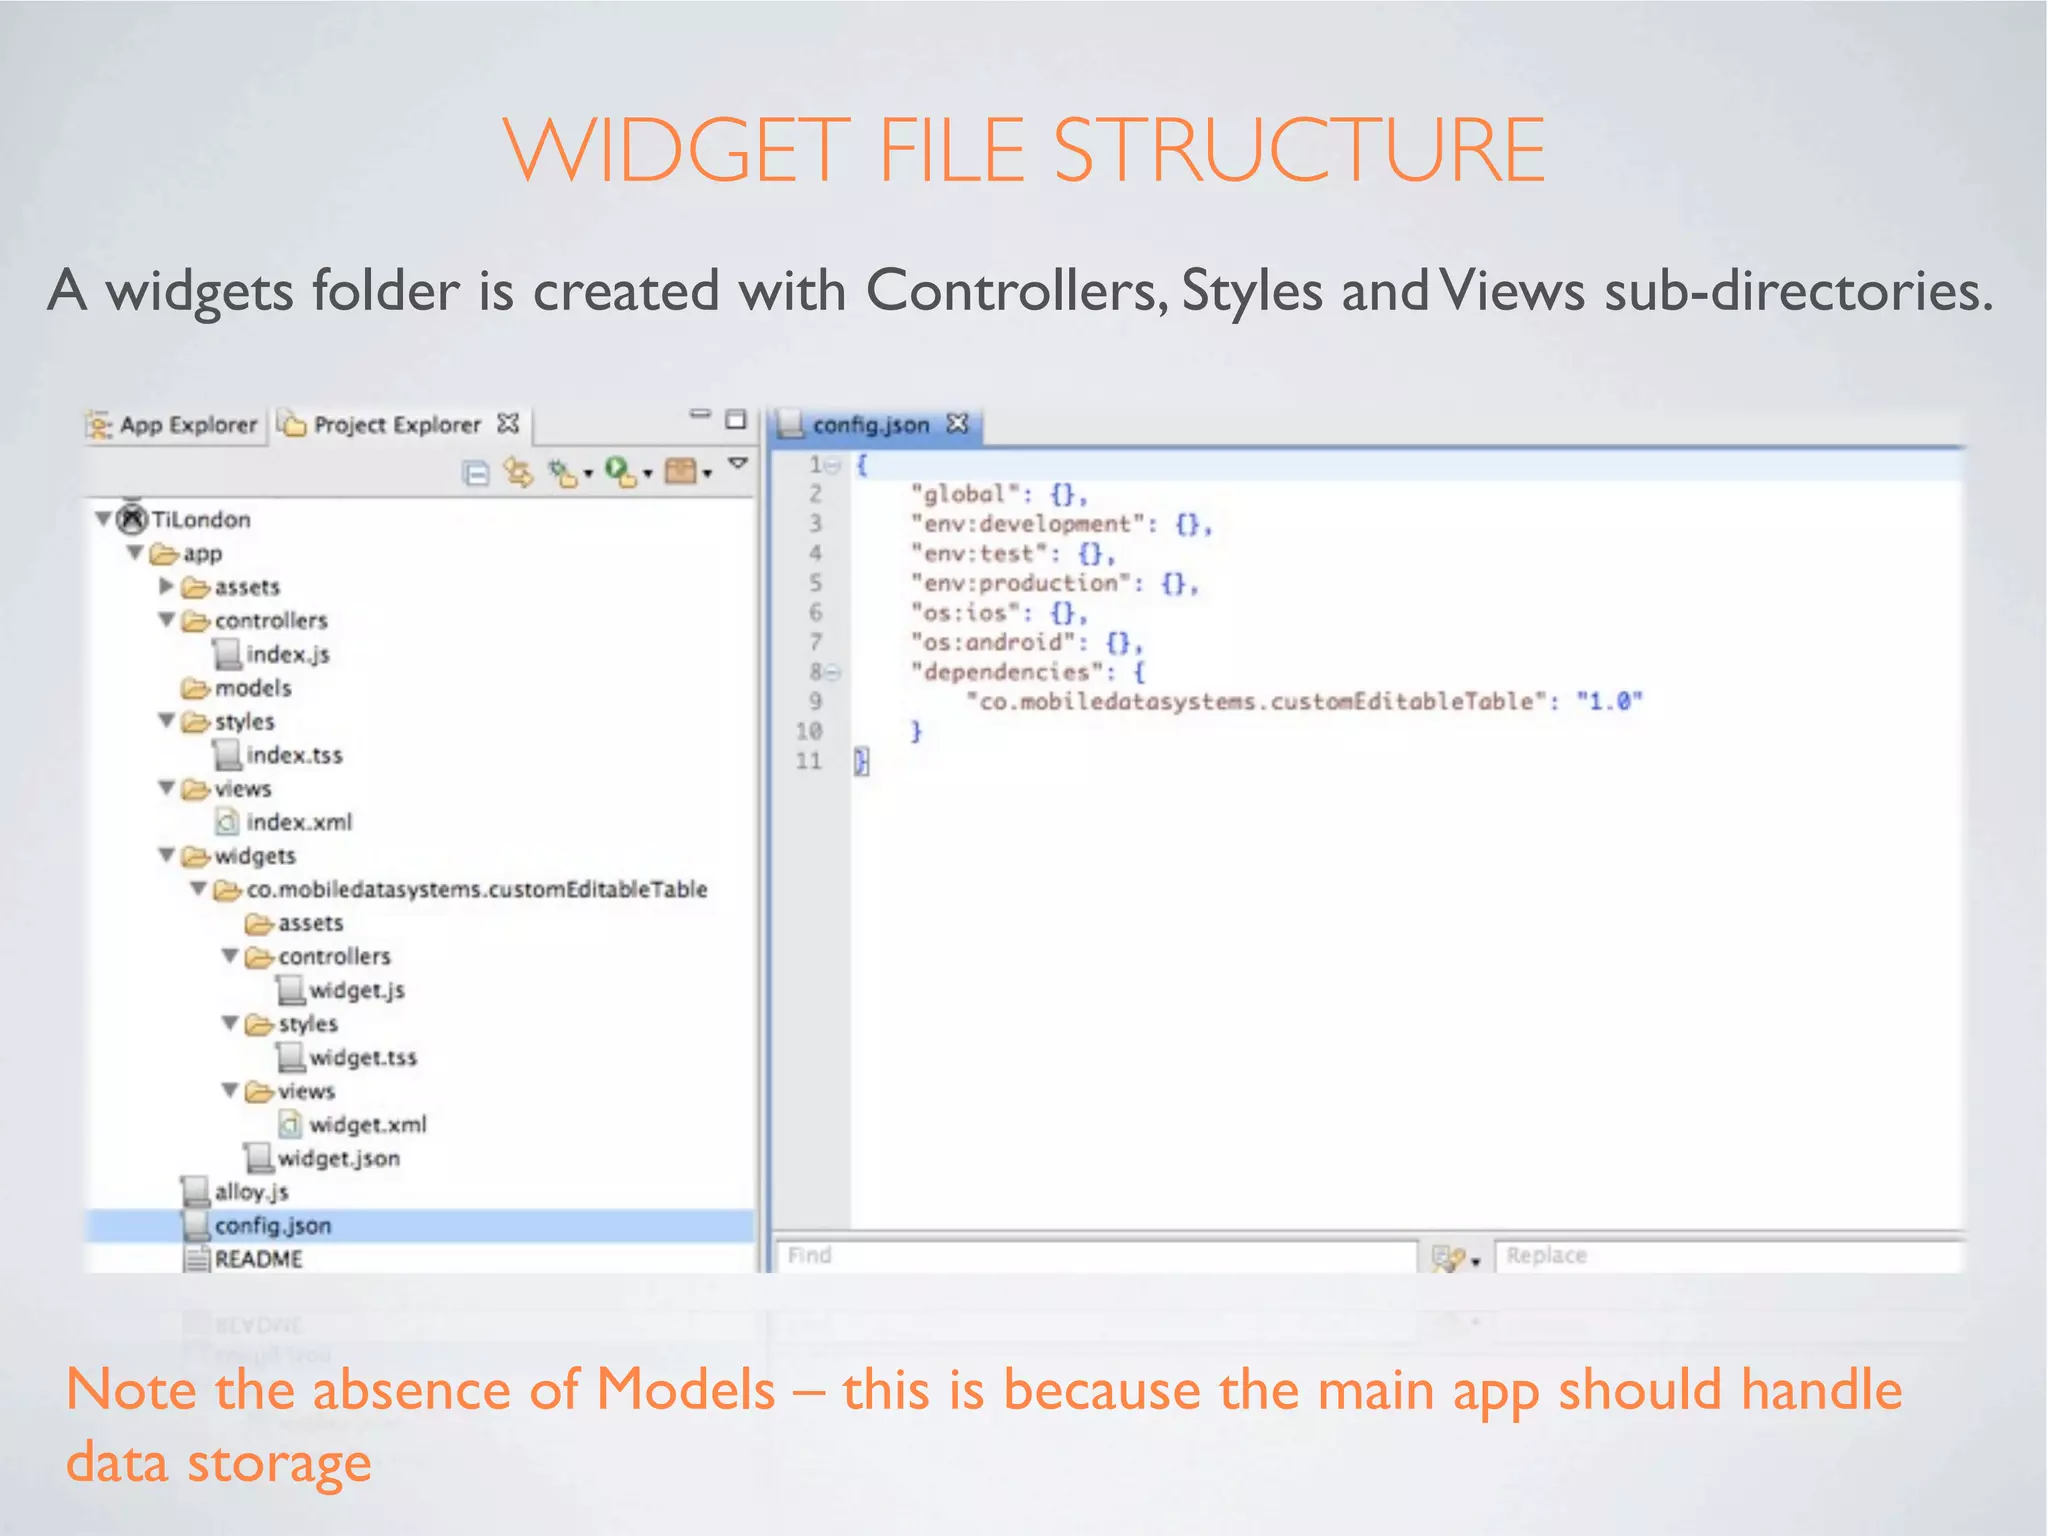Select alloy.js file
The width and height of the screenshot is (2048, 1536).
(x=252, y=1192)
